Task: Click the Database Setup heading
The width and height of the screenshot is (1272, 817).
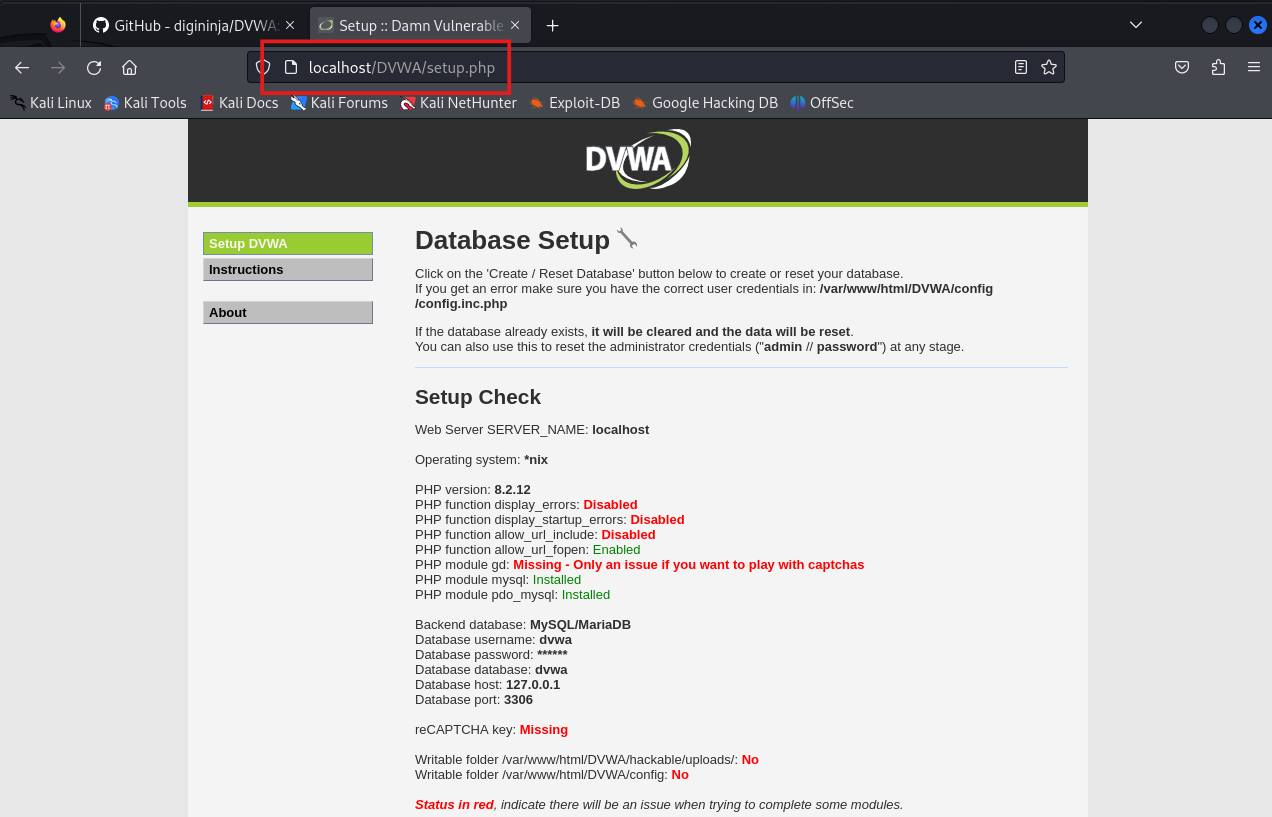Action: pyautogui.click(x=512, y=240)
